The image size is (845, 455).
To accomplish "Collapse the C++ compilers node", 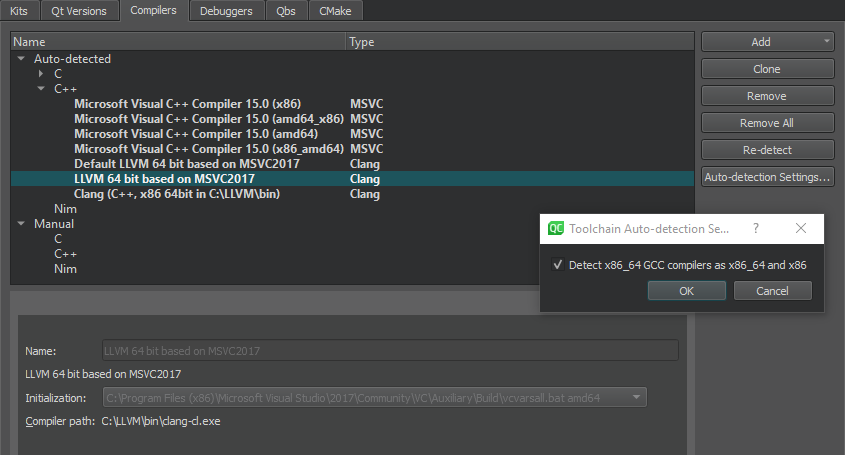I will click(41, 89).
